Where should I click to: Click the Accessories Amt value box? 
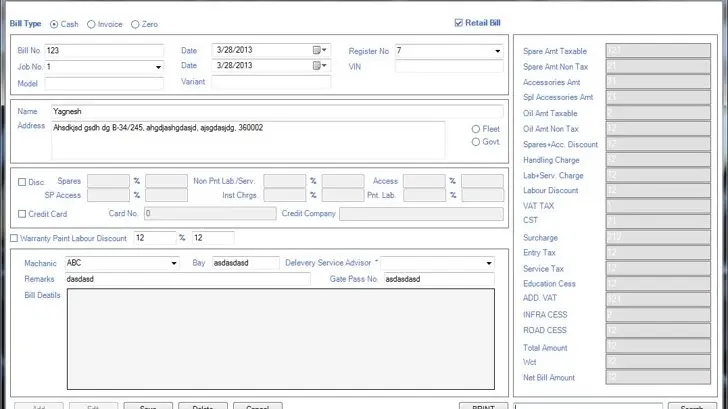(658, 82)
